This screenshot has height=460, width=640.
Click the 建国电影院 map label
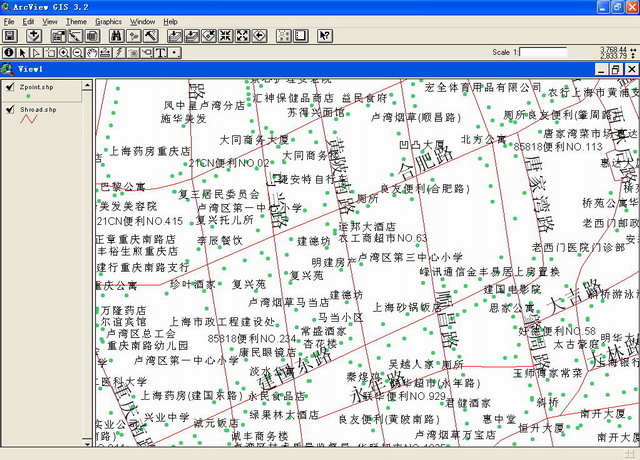click(512, 289)
